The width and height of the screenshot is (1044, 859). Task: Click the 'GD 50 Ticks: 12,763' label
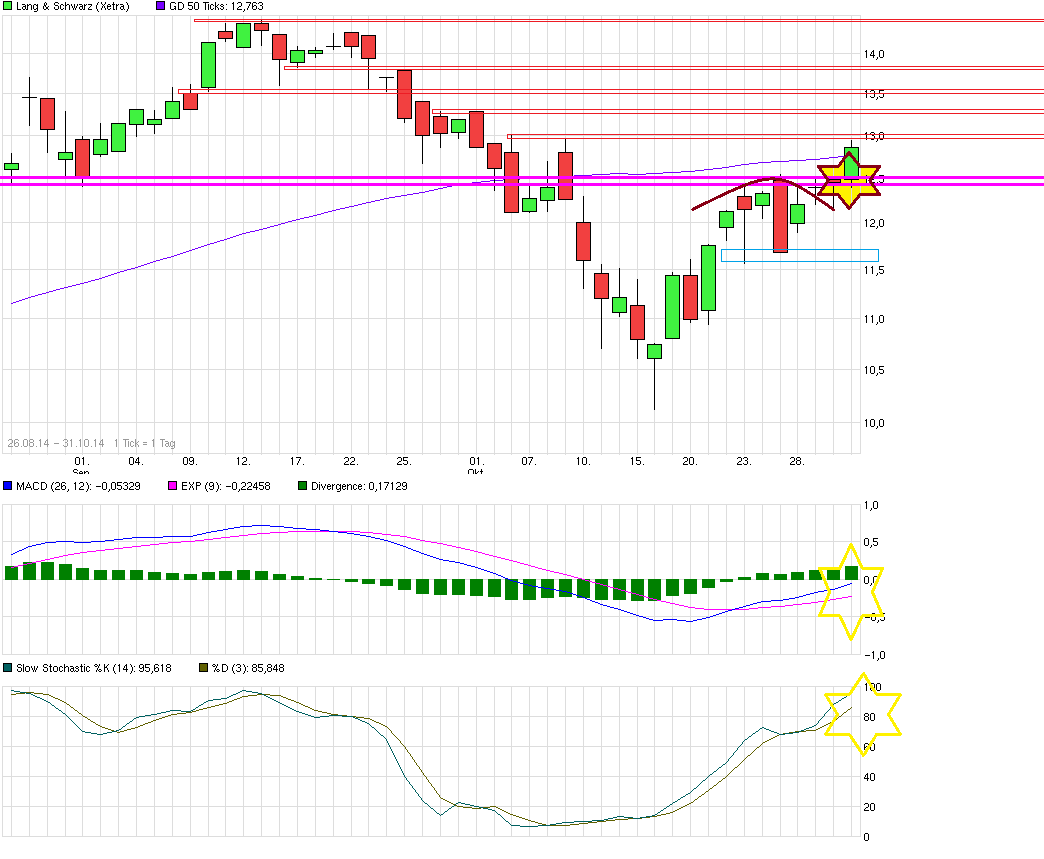pyautogui.click(x=216, y=6)
